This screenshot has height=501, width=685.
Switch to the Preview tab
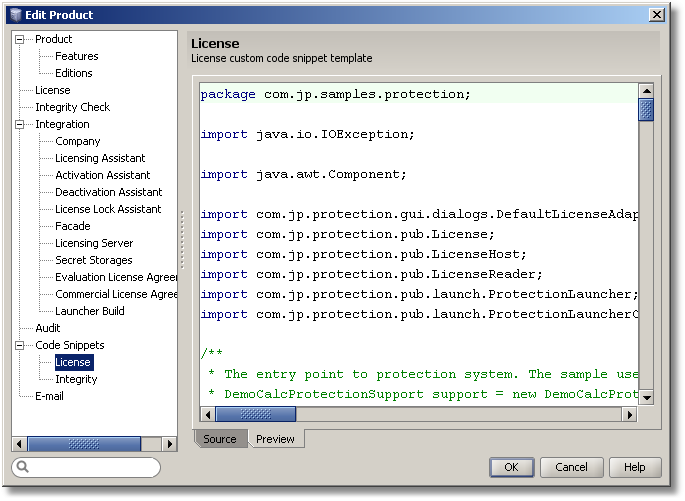[x=275, y=439]
